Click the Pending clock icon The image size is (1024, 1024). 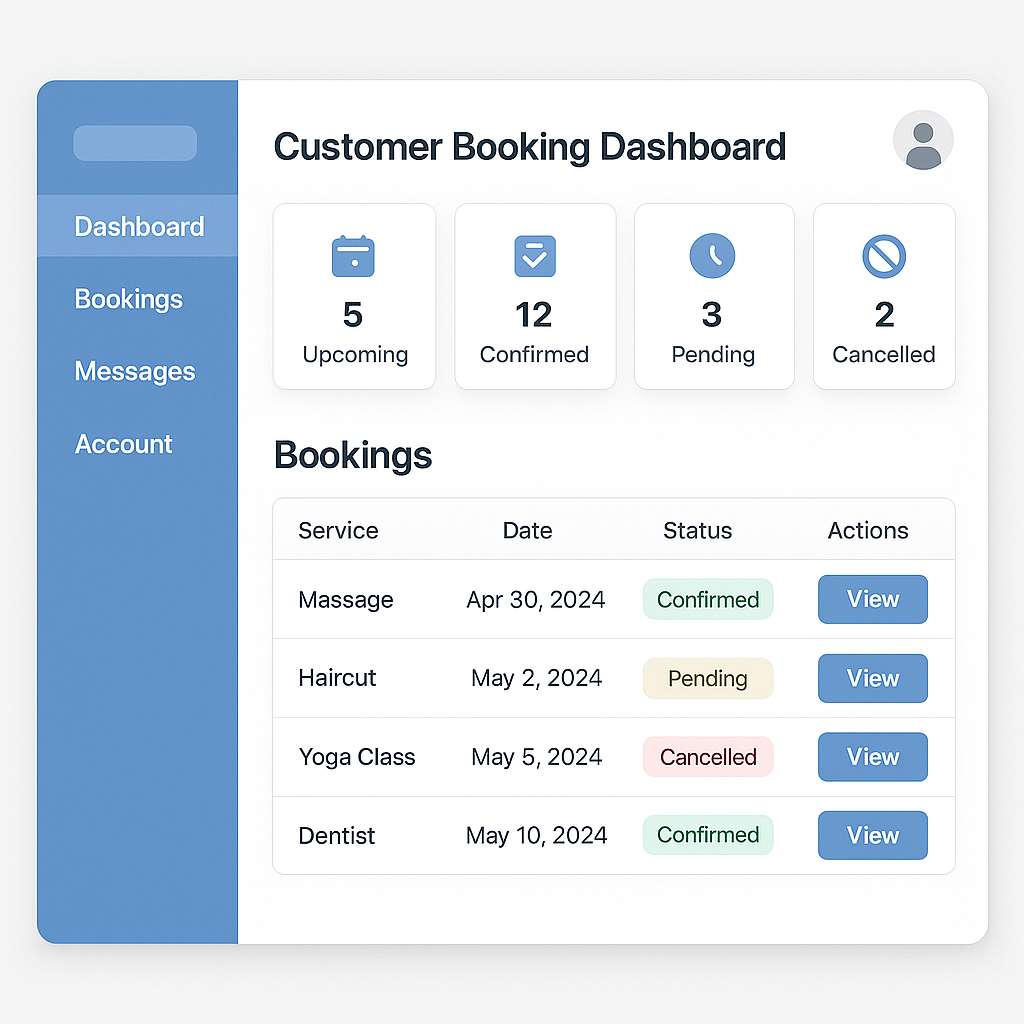[712, 256]
